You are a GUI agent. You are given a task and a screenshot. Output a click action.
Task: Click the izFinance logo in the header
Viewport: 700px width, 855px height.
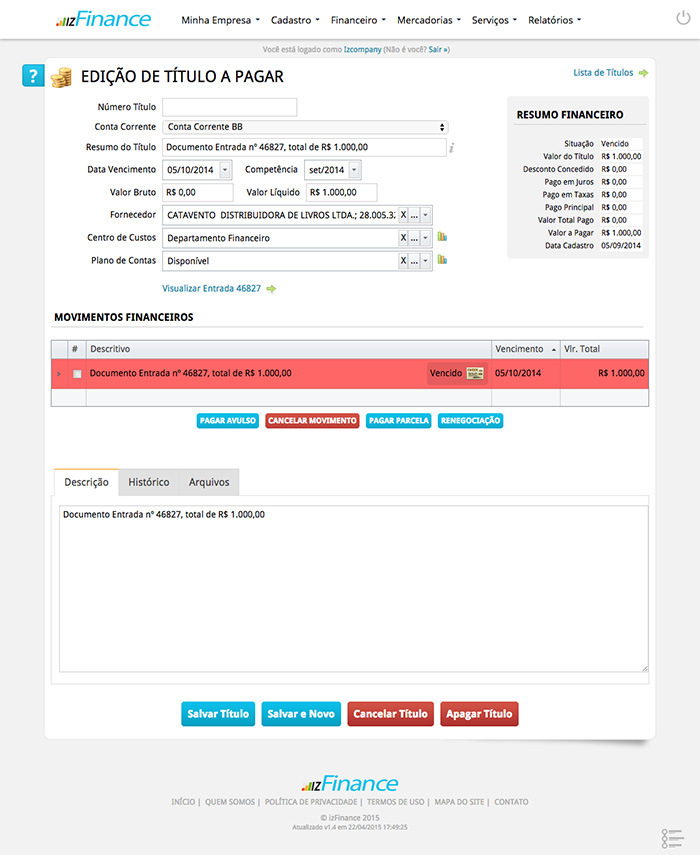103,19
